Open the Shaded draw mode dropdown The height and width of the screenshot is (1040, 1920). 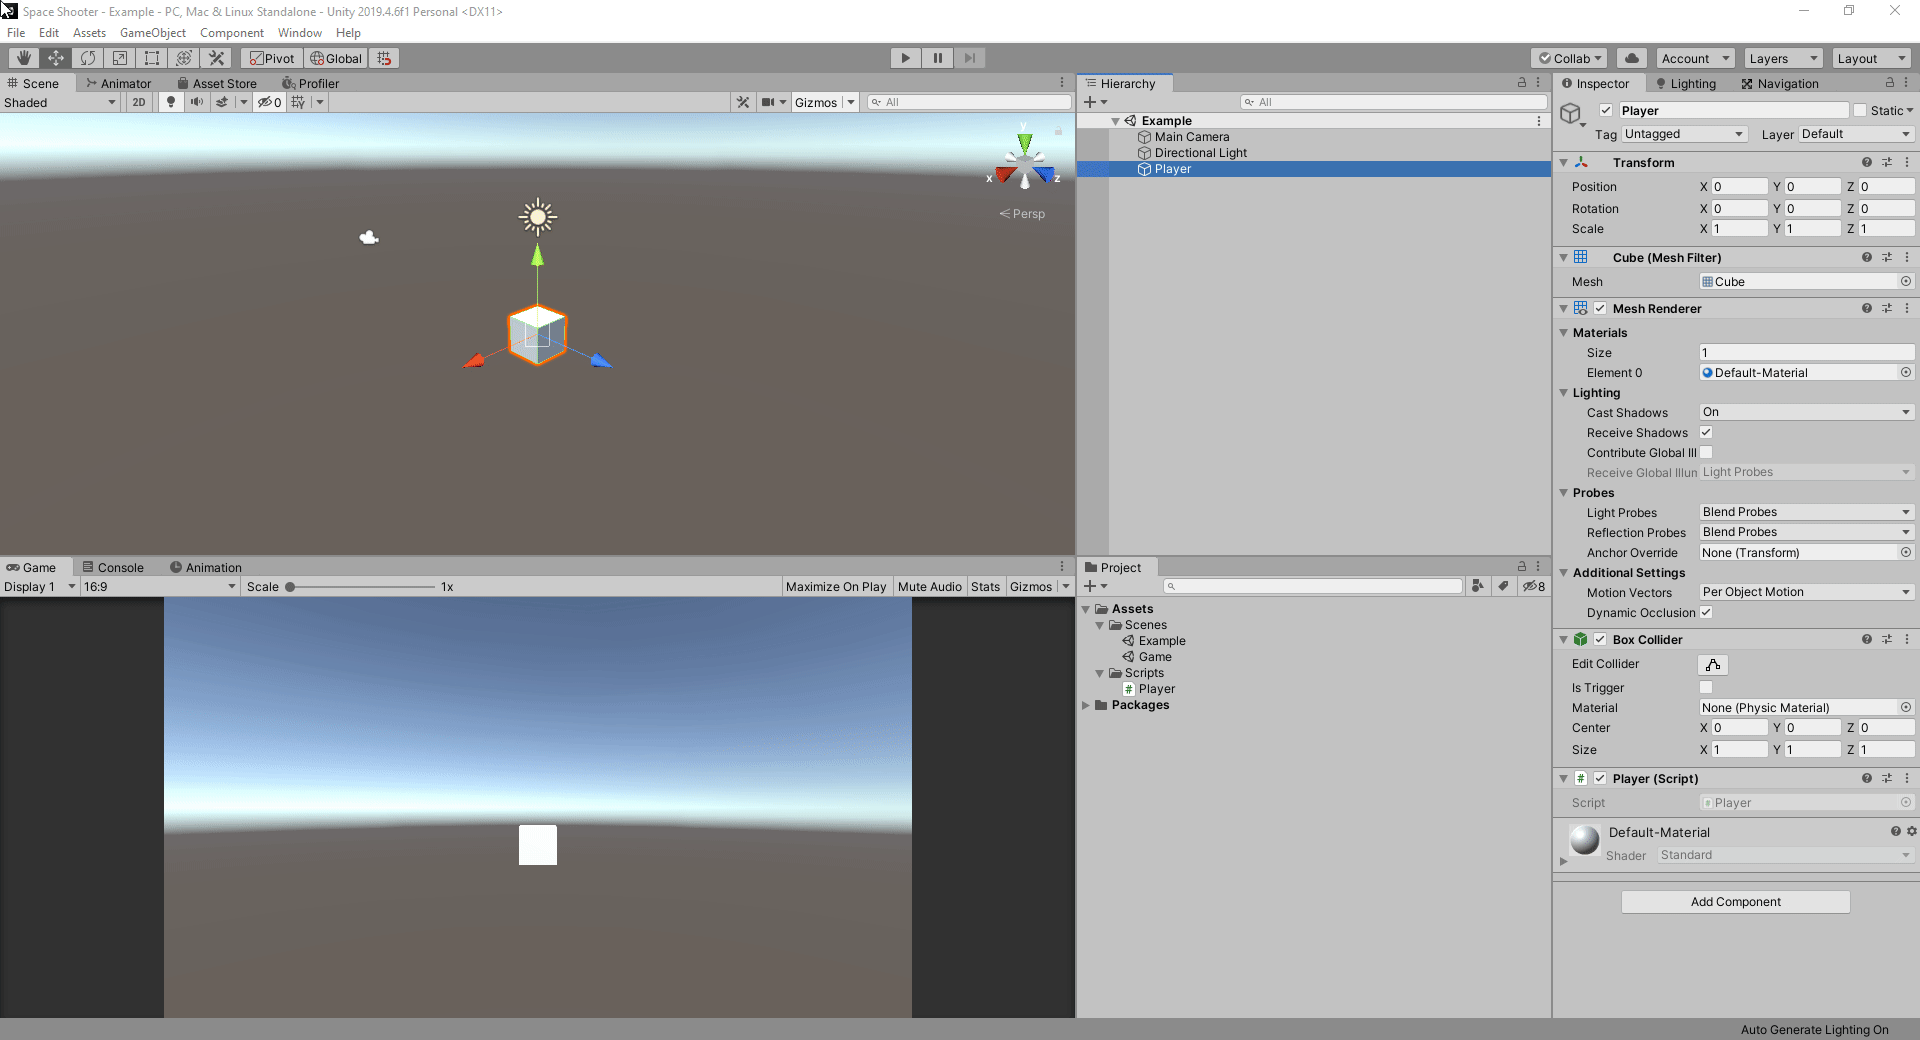(60, 102)
